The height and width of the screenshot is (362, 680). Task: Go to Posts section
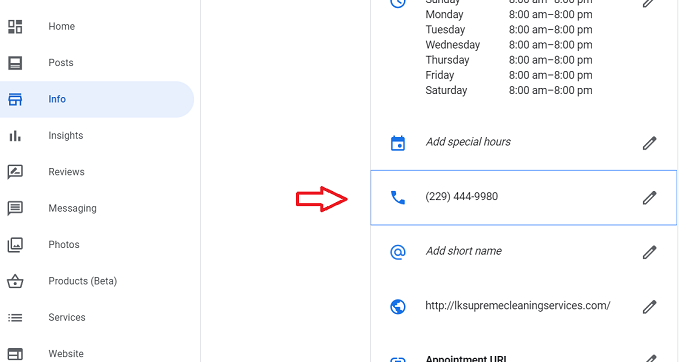(x=61, y=63)
